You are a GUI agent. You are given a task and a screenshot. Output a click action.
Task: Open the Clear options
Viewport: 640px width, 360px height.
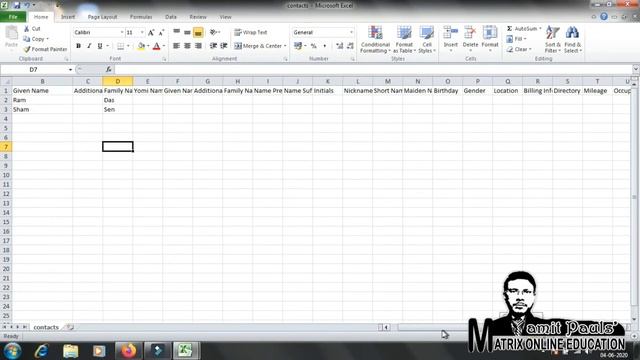tap(518, 49)
